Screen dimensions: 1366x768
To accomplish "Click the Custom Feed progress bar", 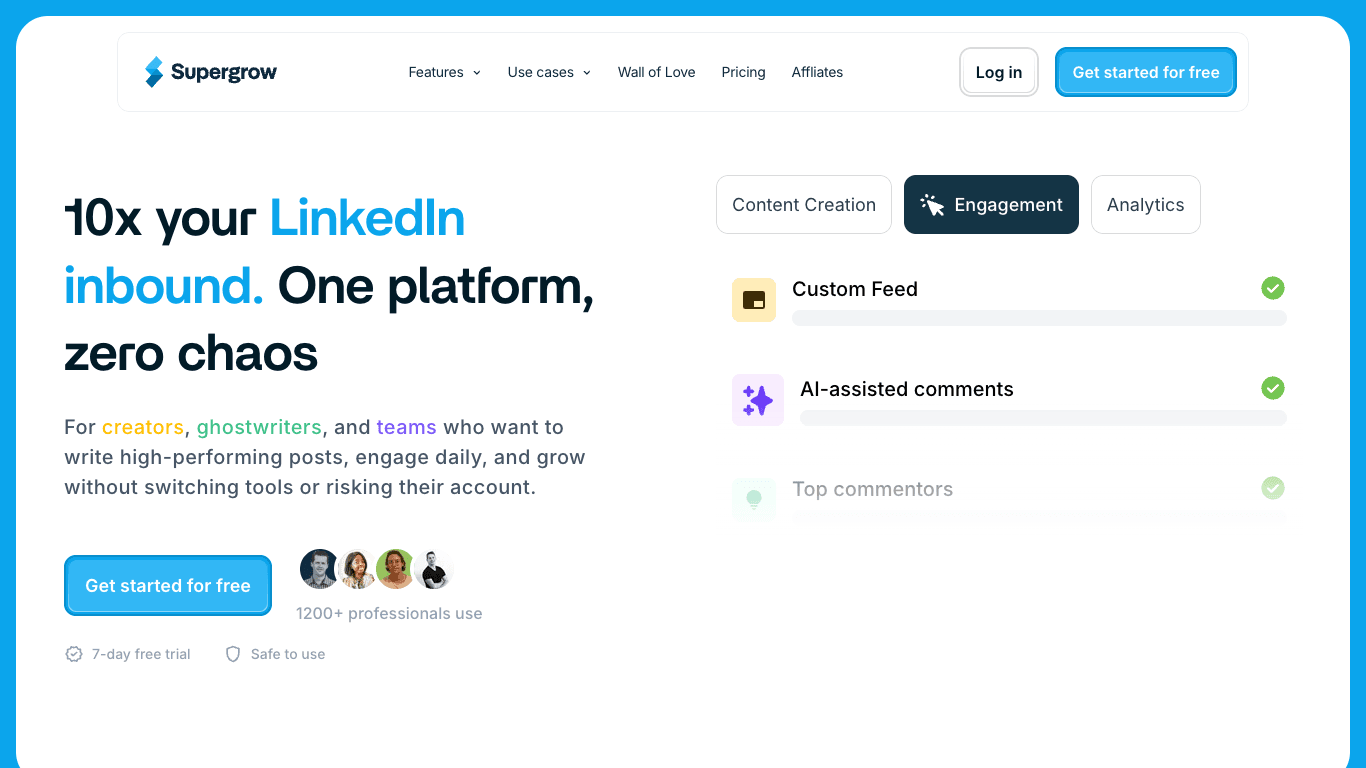I will click(x=1038, y=318).
